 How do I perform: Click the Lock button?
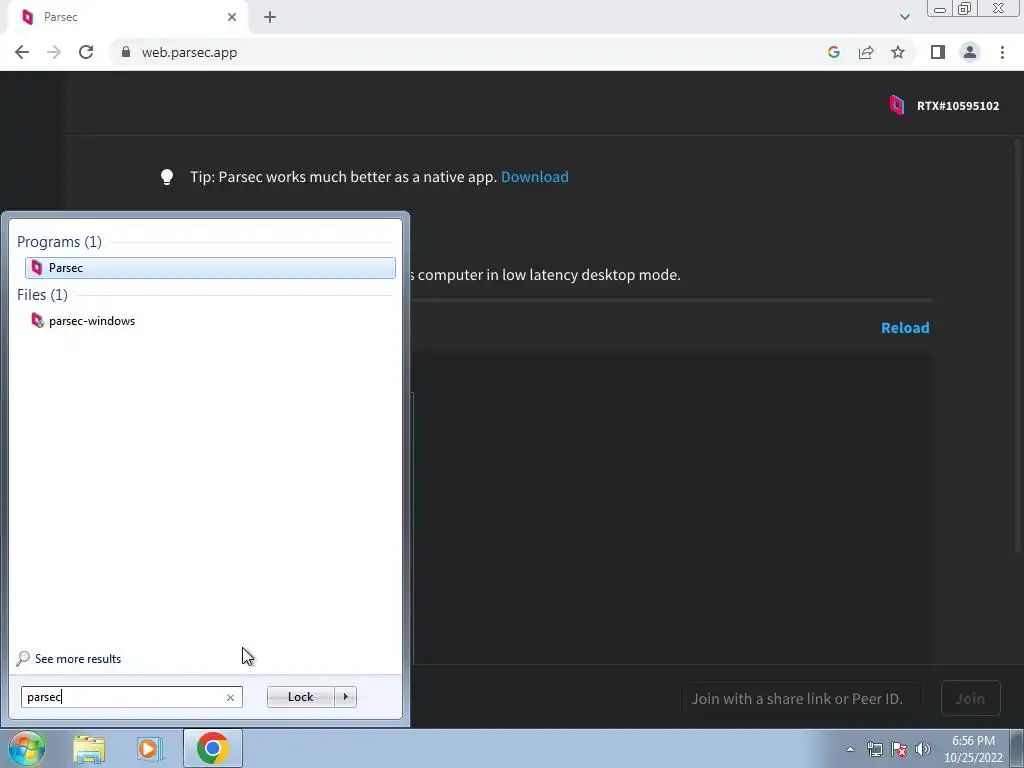point(300,697)
